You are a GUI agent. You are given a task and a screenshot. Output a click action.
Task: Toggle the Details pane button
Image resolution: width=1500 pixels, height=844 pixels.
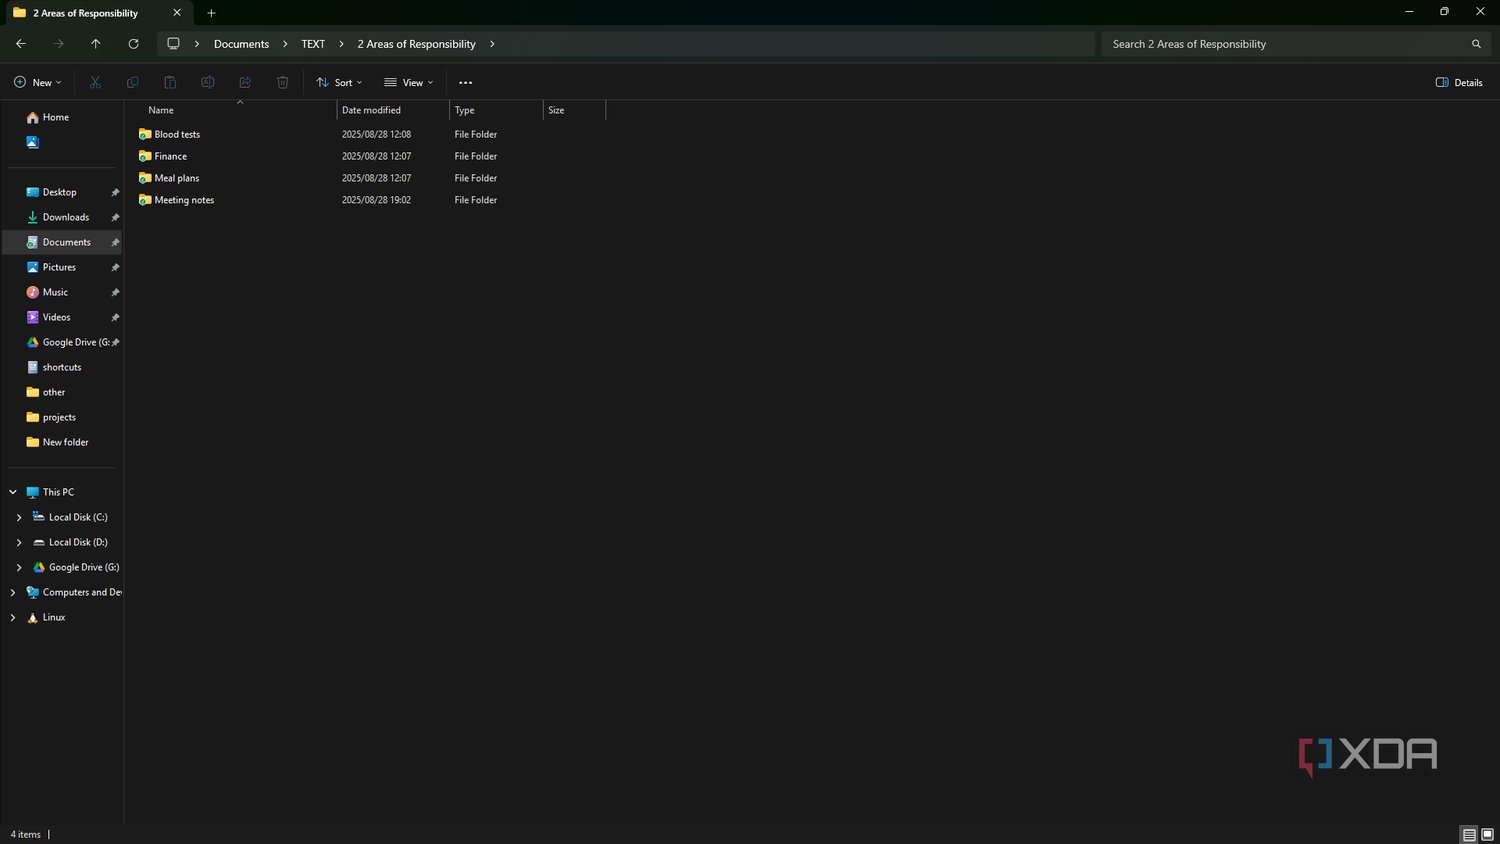point(1459,83)
